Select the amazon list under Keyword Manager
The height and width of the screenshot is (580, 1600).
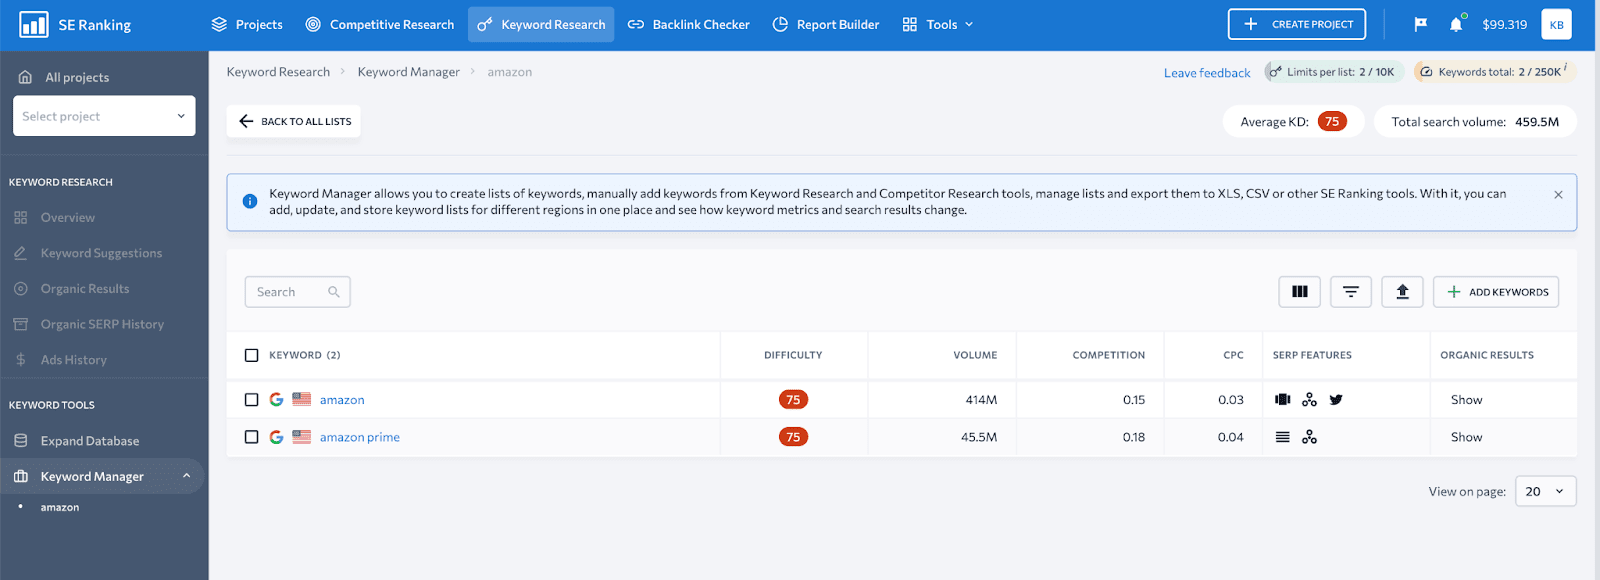pyautogui.click(x=60, y=508)
